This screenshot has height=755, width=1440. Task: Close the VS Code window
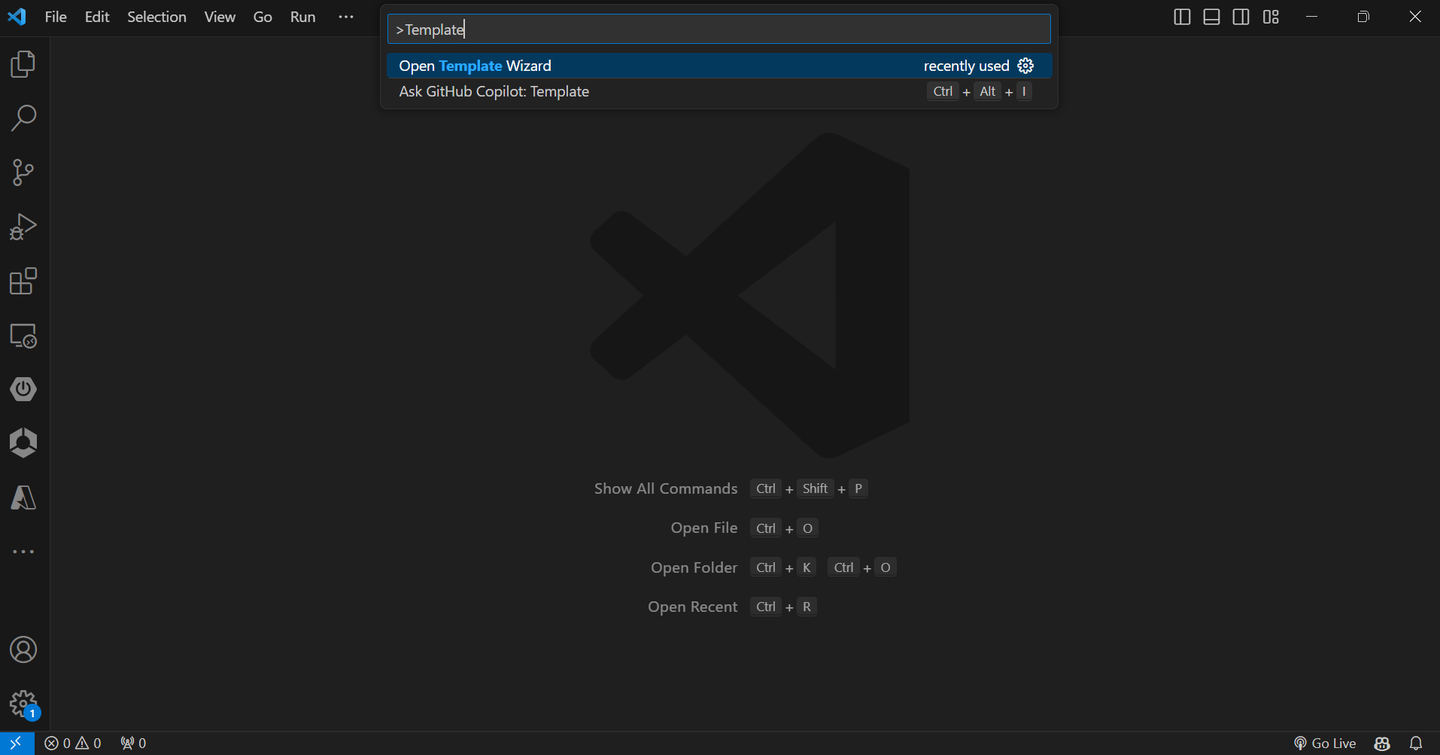point(1415,17)
